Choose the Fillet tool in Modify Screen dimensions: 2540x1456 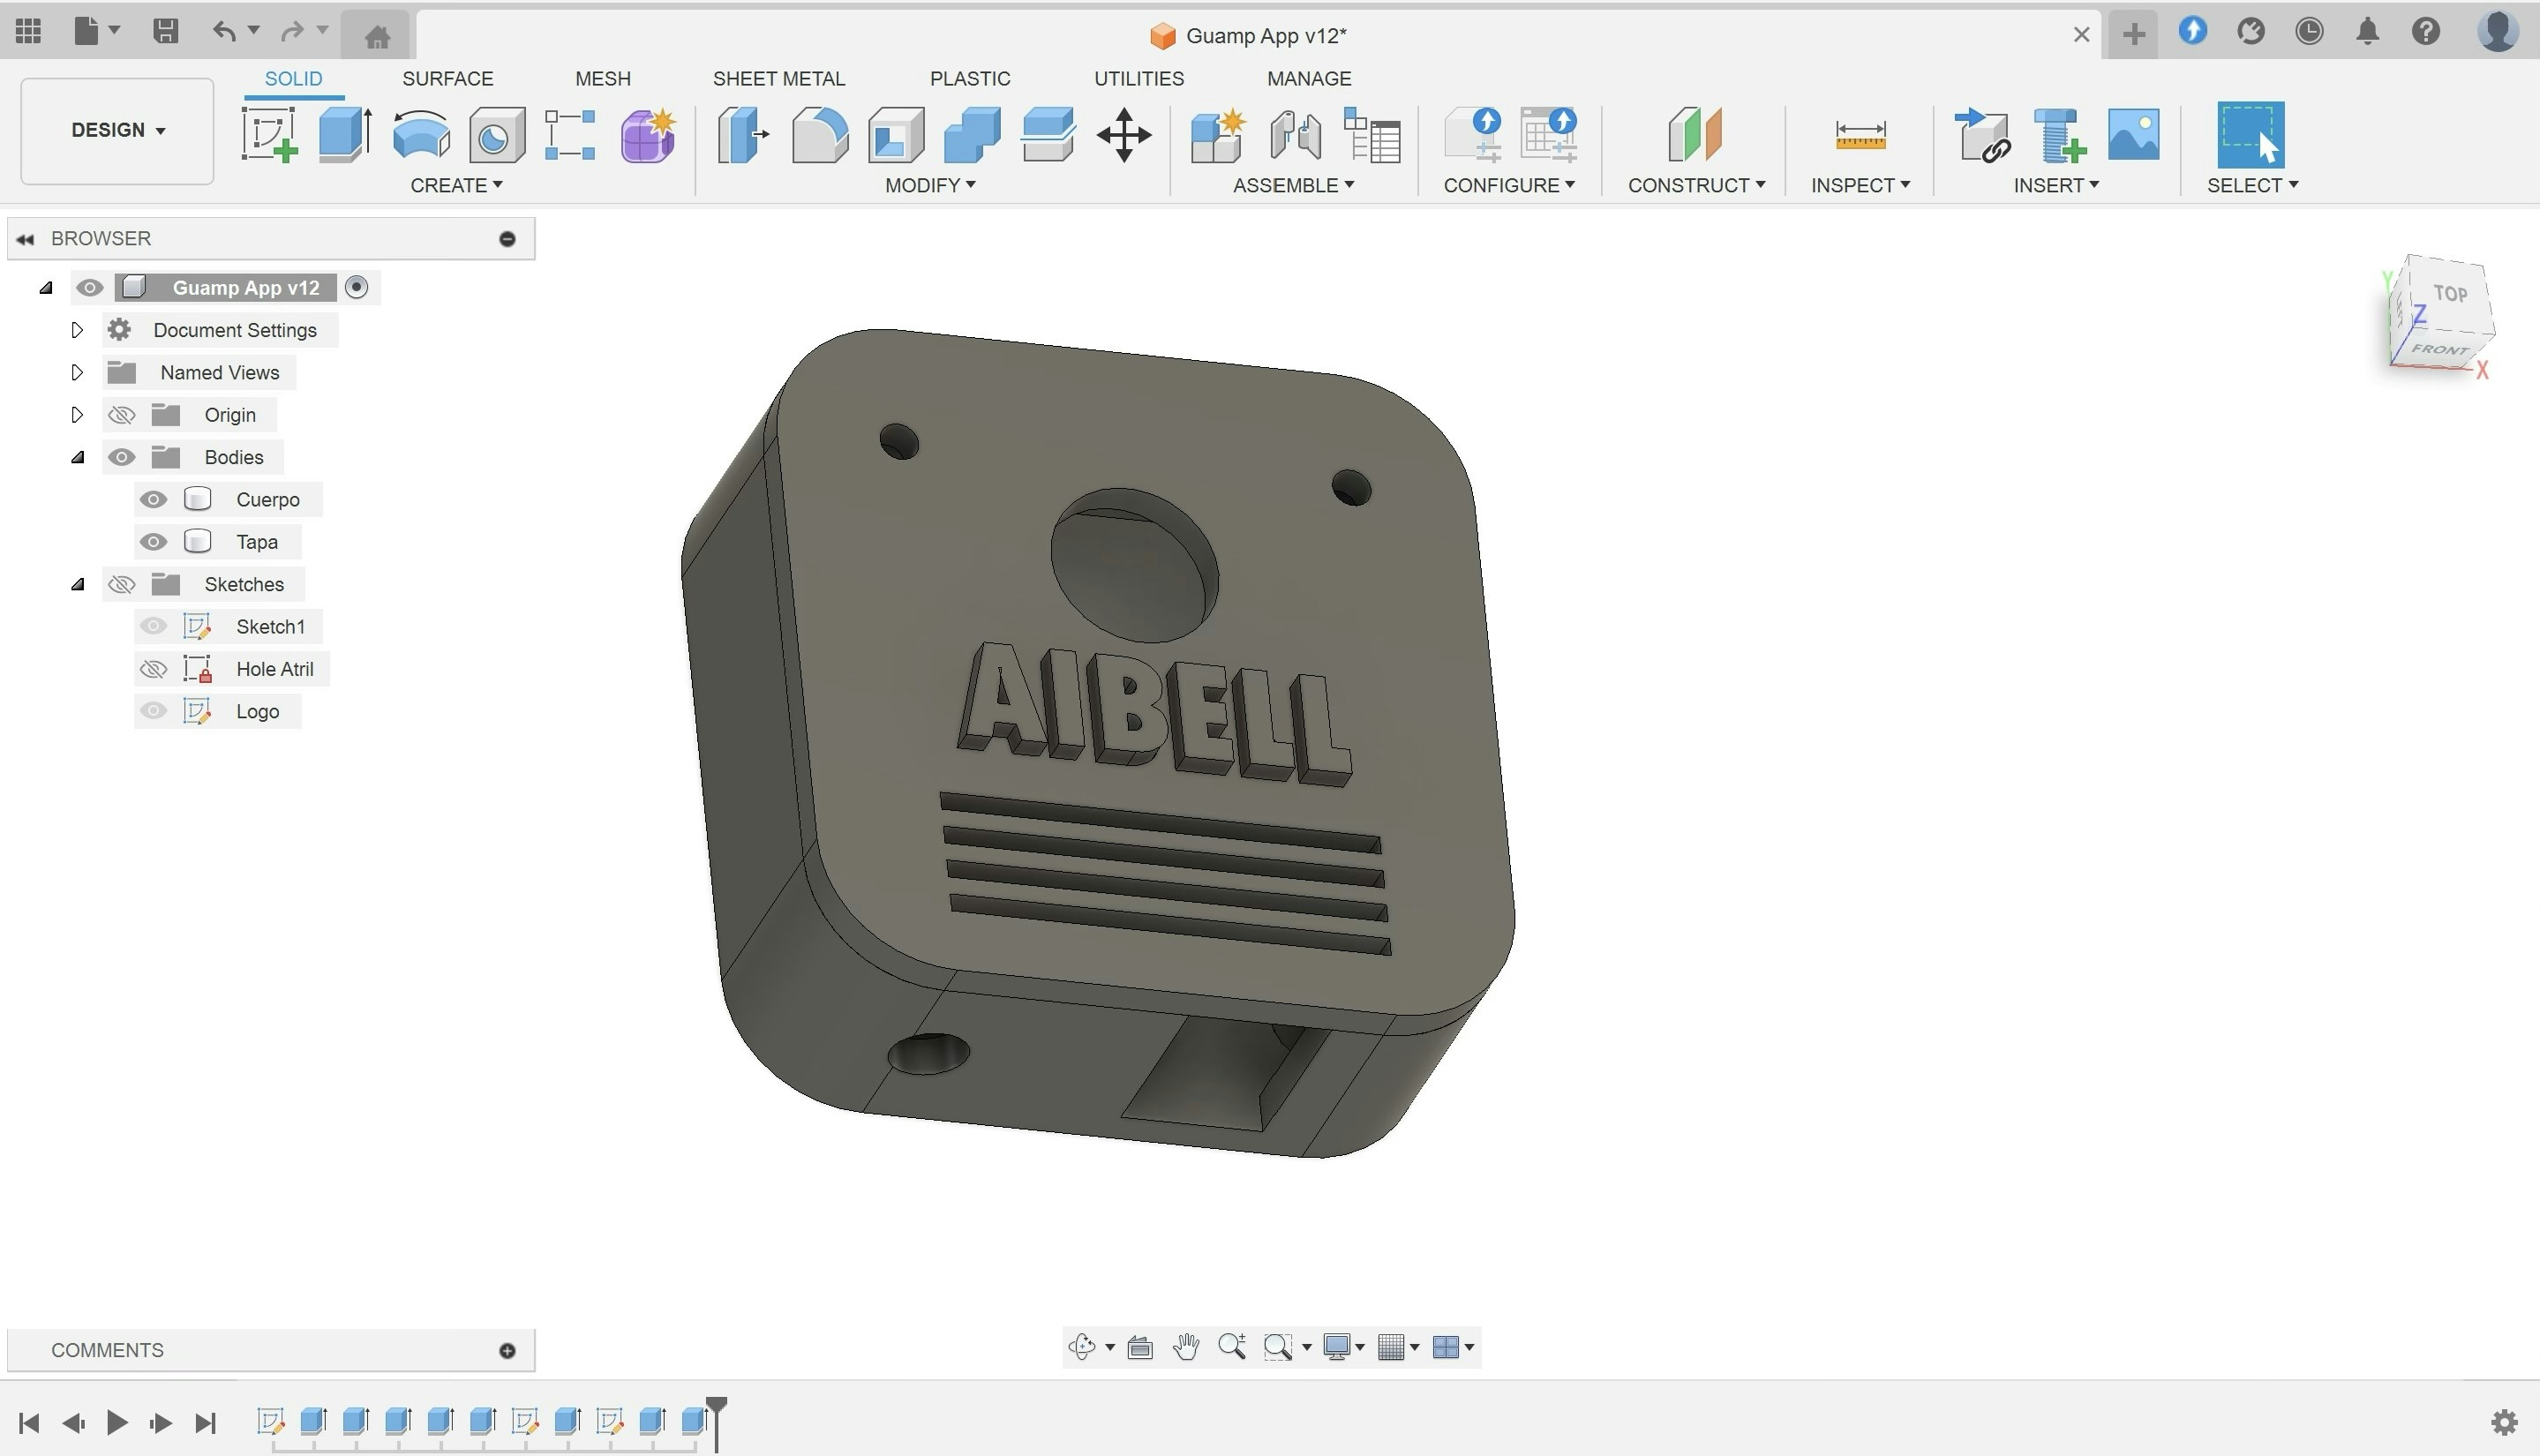[x=819, y=134]
